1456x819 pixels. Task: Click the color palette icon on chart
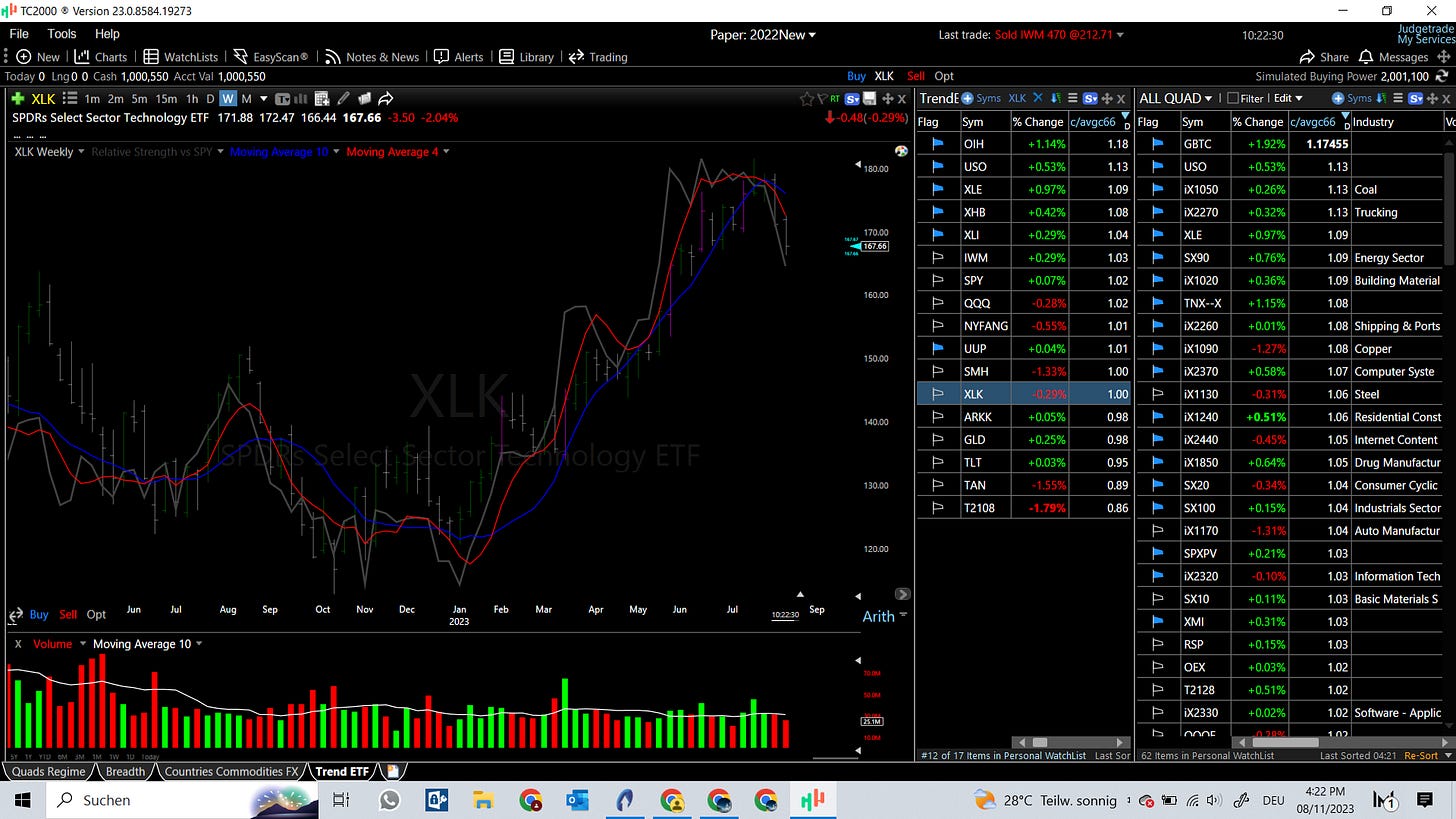point(901,151)
